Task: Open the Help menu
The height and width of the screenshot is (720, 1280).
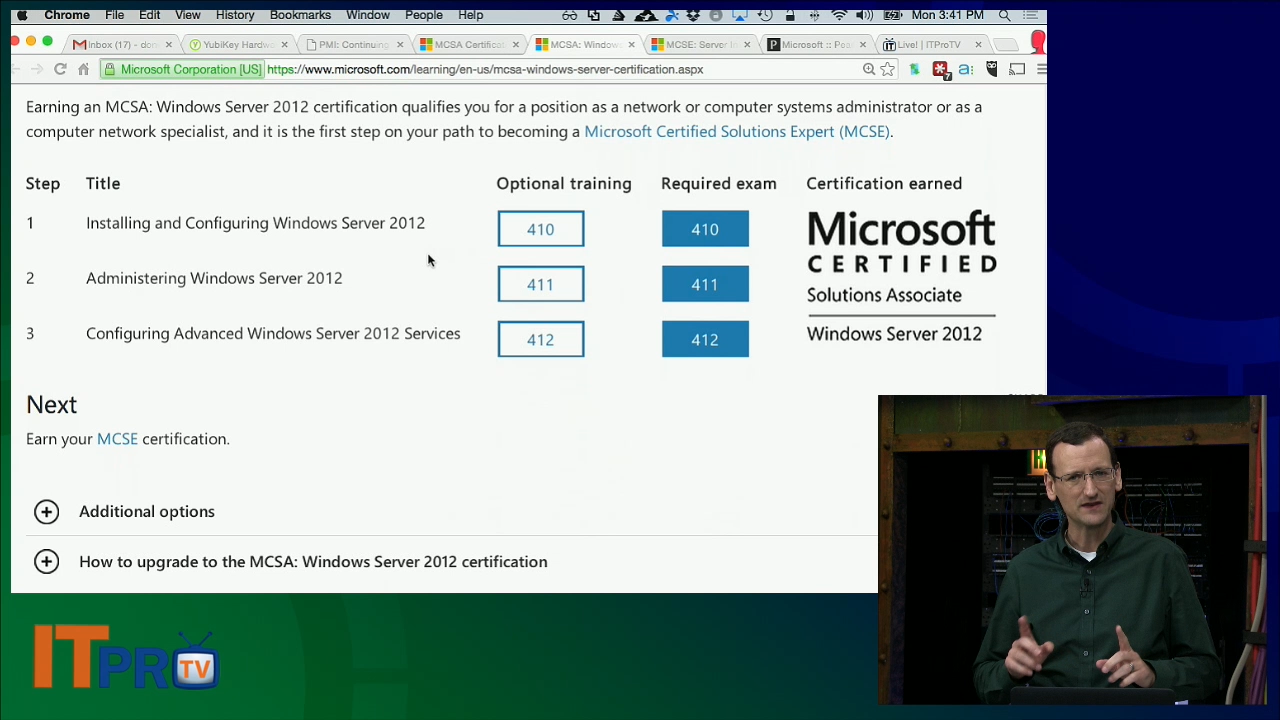Action: 471,15
